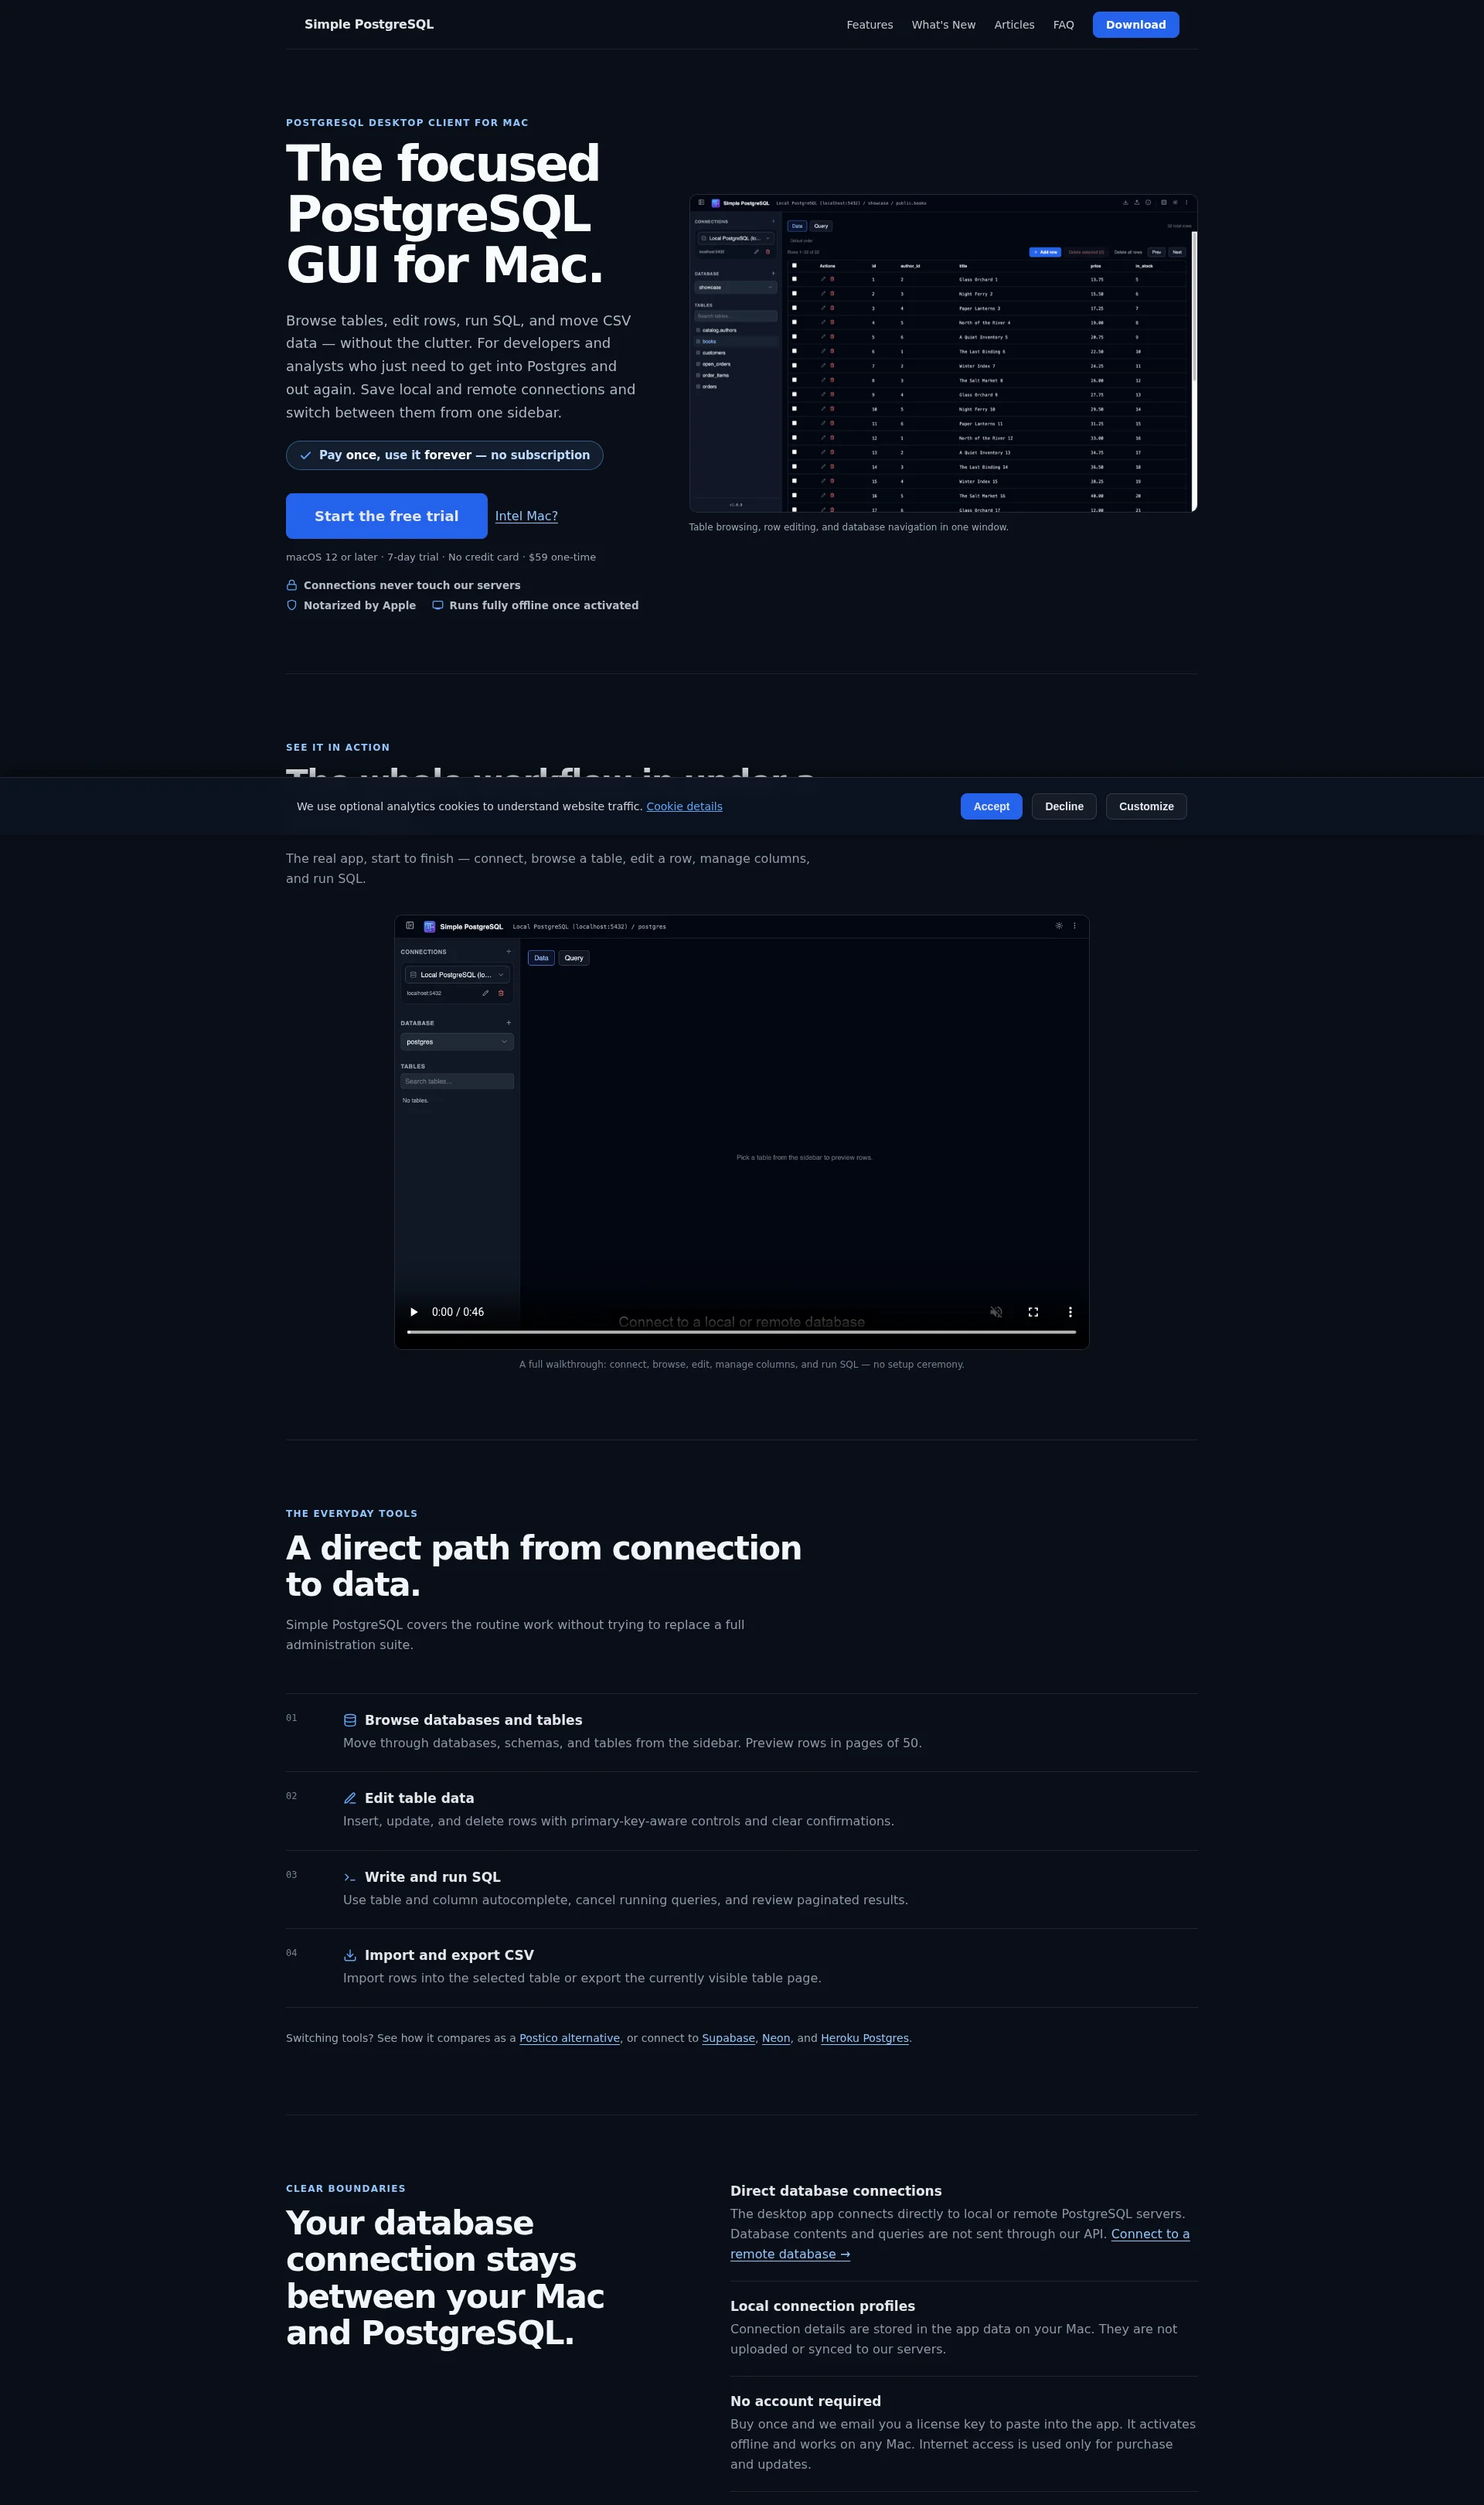
Task: Click the red trash icon for localhost:5432
Action: click(x=501, y=993)
